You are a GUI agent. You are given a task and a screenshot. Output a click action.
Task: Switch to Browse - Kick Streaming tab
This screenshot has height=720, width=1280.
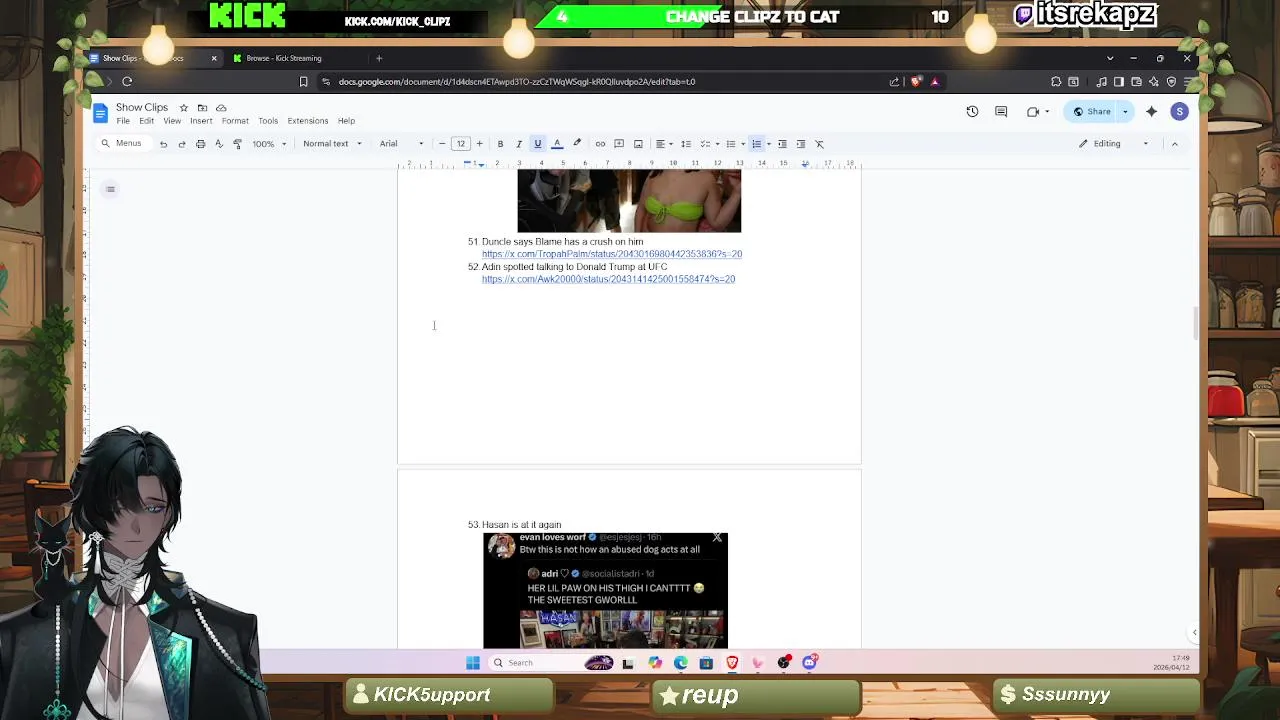point(285,58)
